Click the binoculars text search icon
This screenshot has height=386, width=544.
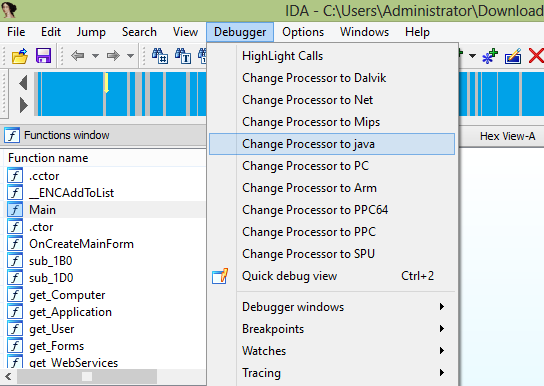point(182,55)
